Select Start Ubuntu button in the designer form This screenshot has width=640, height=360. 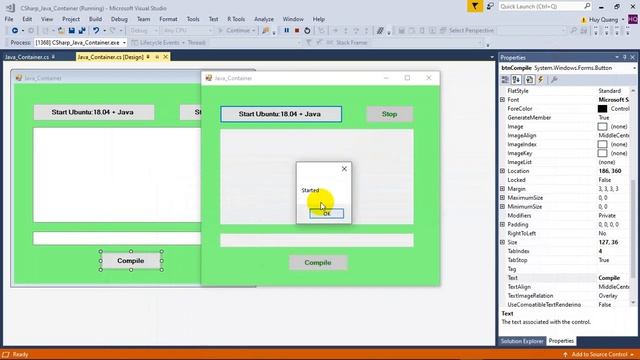tap(94, 112)
